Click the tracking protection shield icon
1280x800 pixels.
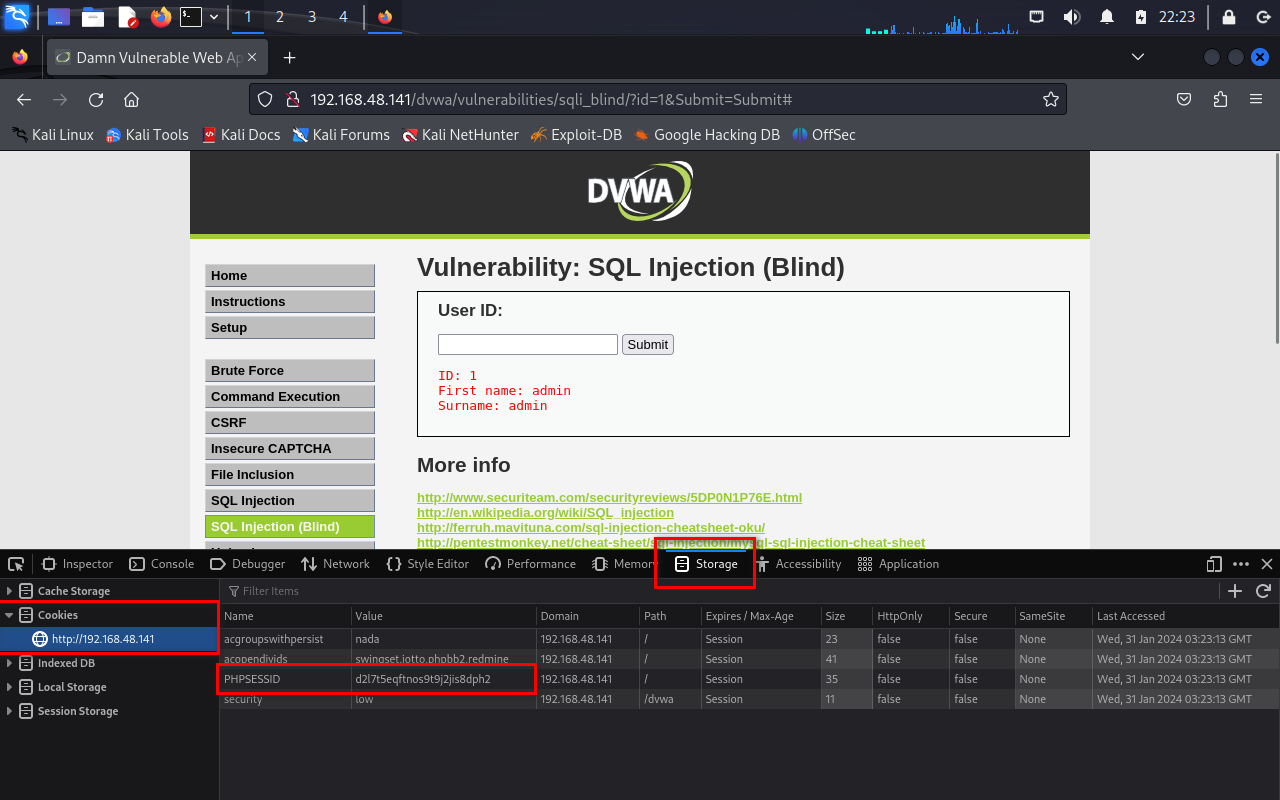click(x=265, y=99)
